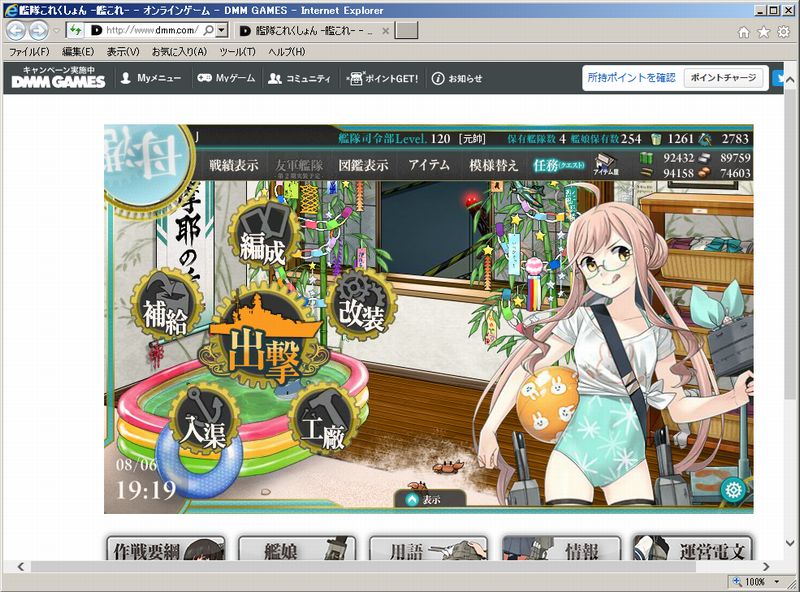Open the Myメニュー navigation item
Screen dimensions: 800x592
pyautogui.click(x=151, y=78)
